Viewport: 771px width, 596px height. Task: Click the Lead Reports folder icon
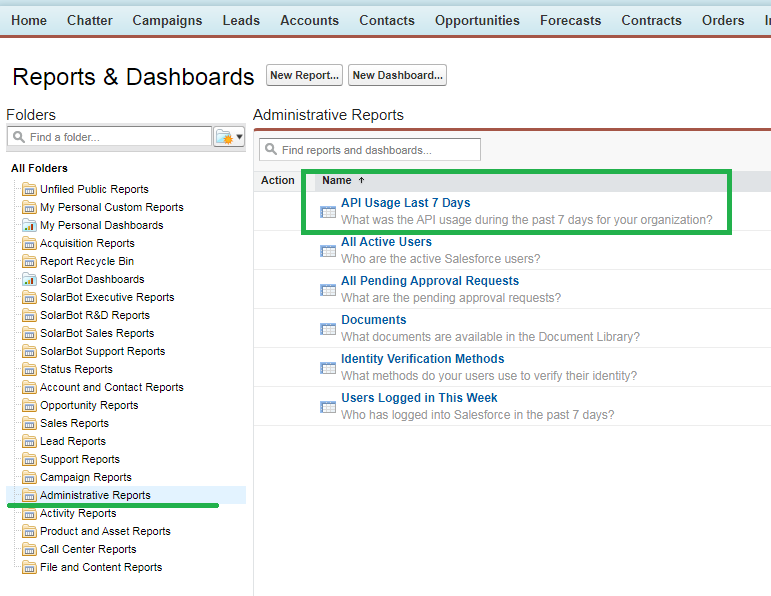[30, 442]
